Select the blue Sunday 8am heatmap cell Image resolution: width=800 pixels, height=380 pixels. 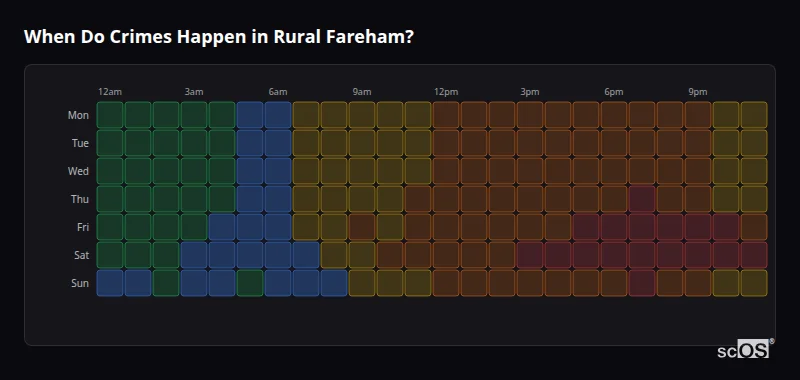(334, 283)
